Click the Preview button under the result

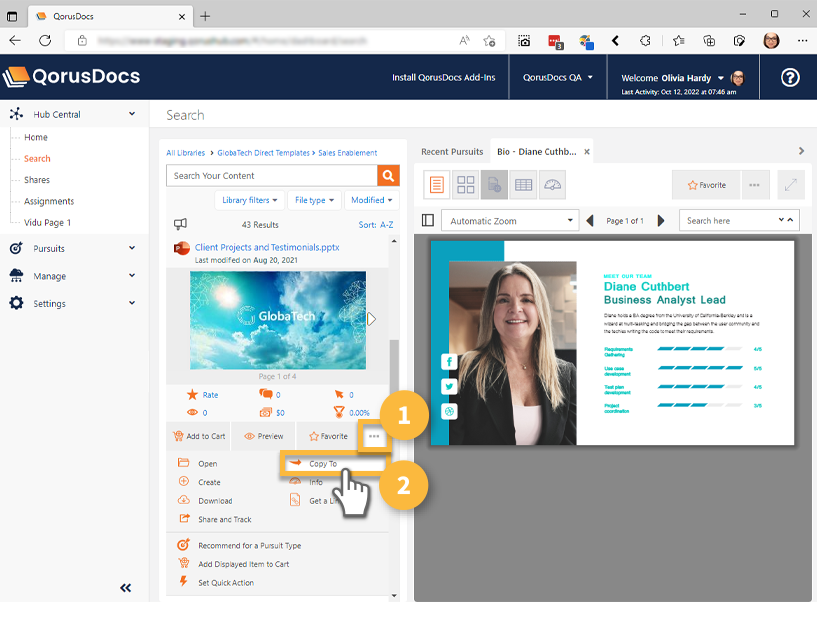pos(264,436)
